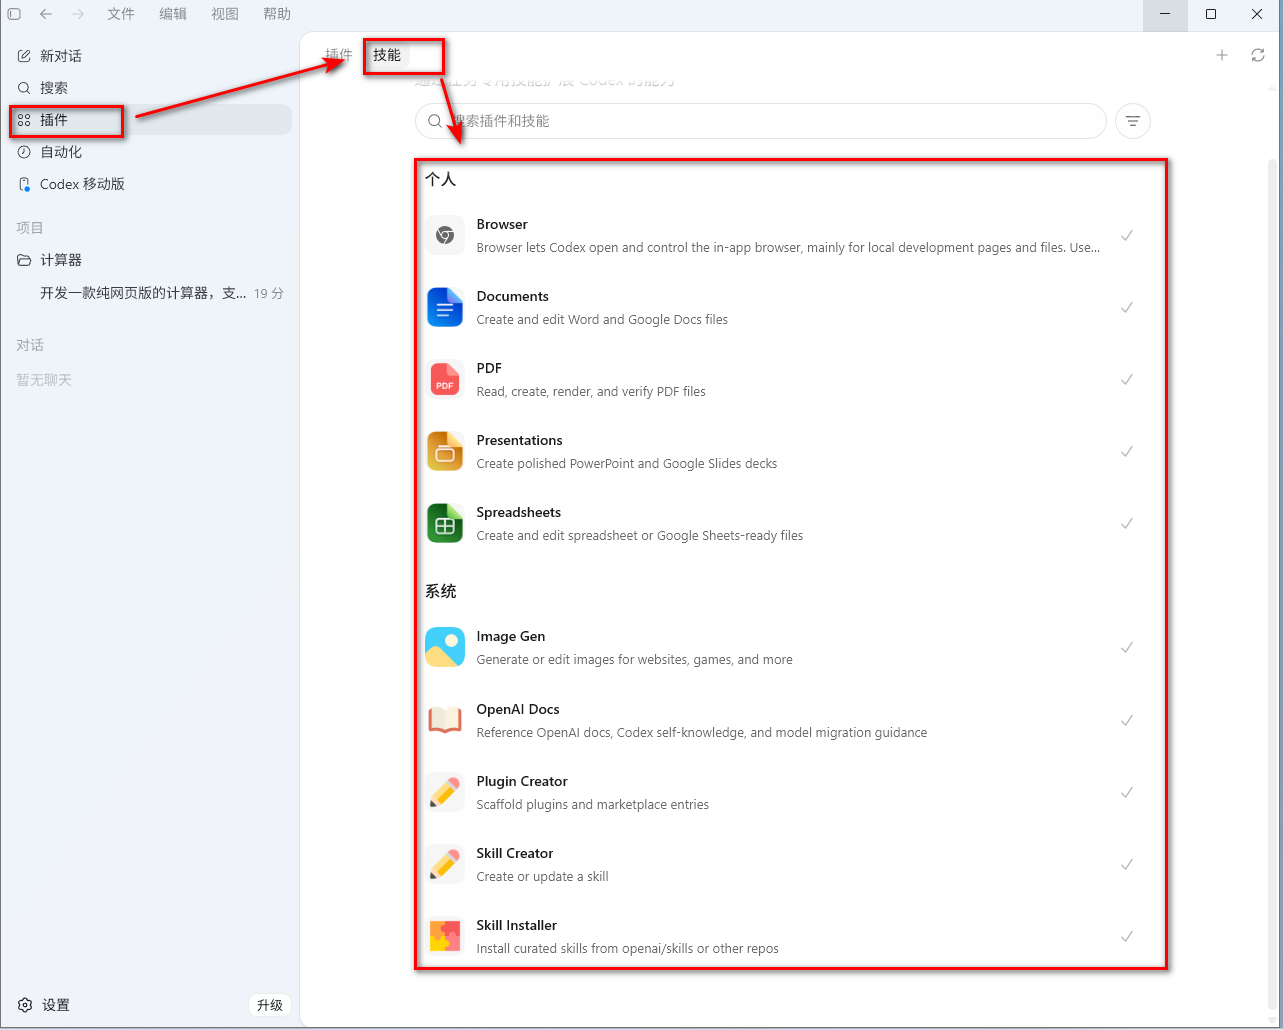Toggle the OpenAI Docs skill checkmark
This screenshot has height=1030, width=1283.
click(1127, 720)
